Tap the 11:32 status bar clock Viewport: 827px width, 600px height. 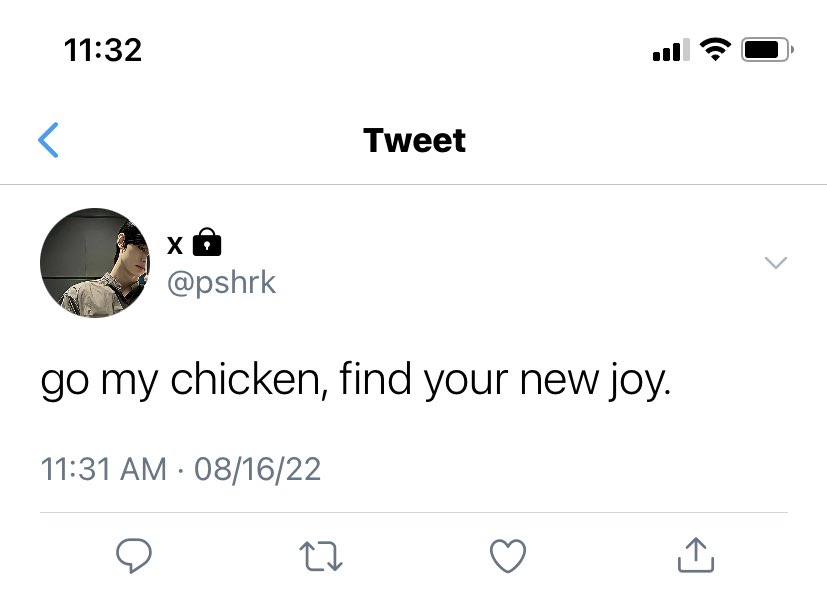(x=103, y=50)
